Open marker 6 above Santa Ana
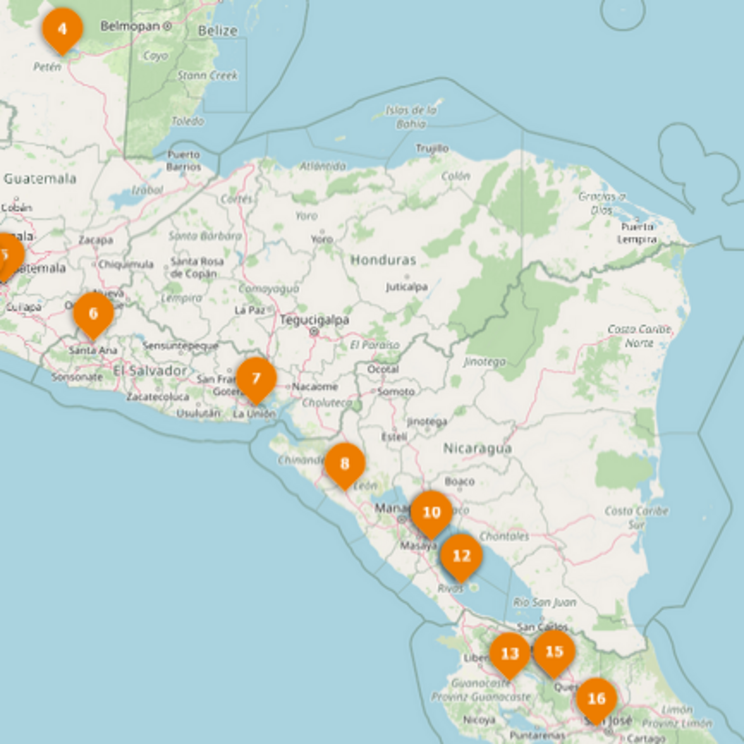Screen dimensions: 744x744 (93, 316)
